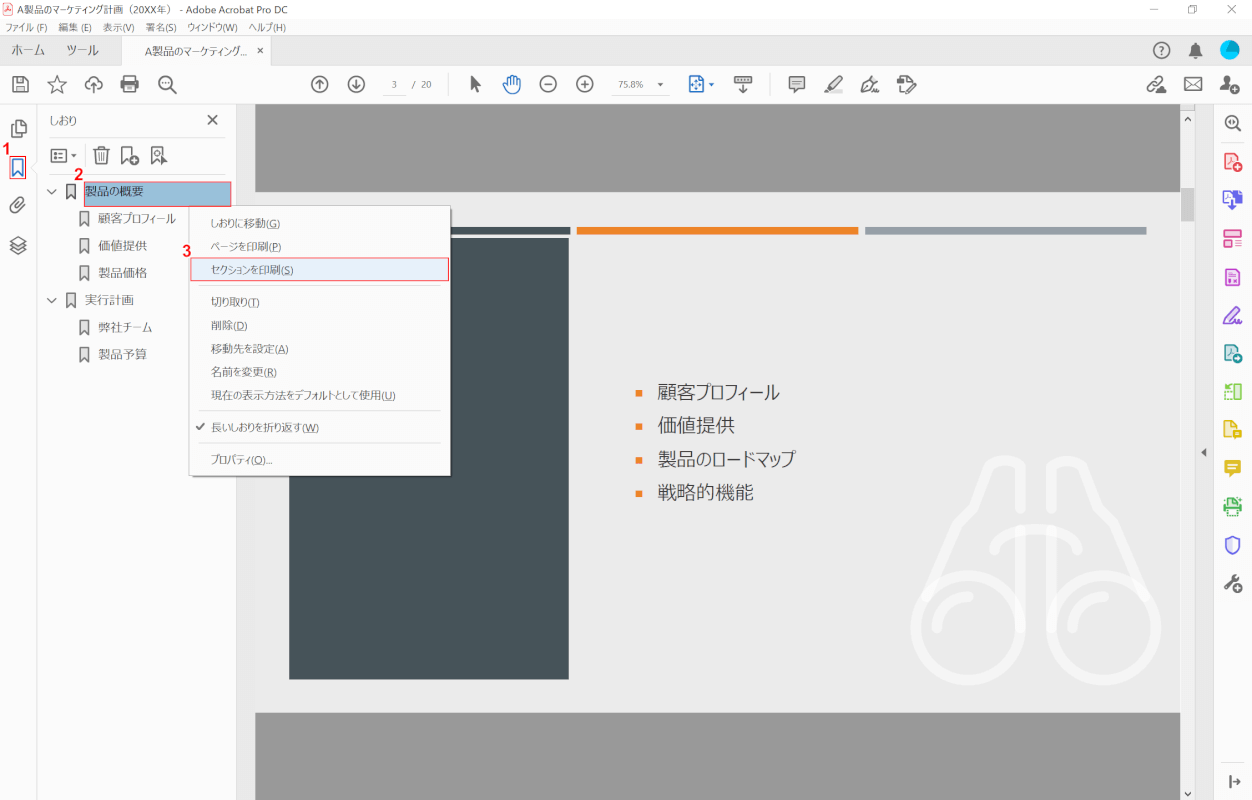Open the Layers panel icon
The image size is (1252, 800).
(18, 245)
